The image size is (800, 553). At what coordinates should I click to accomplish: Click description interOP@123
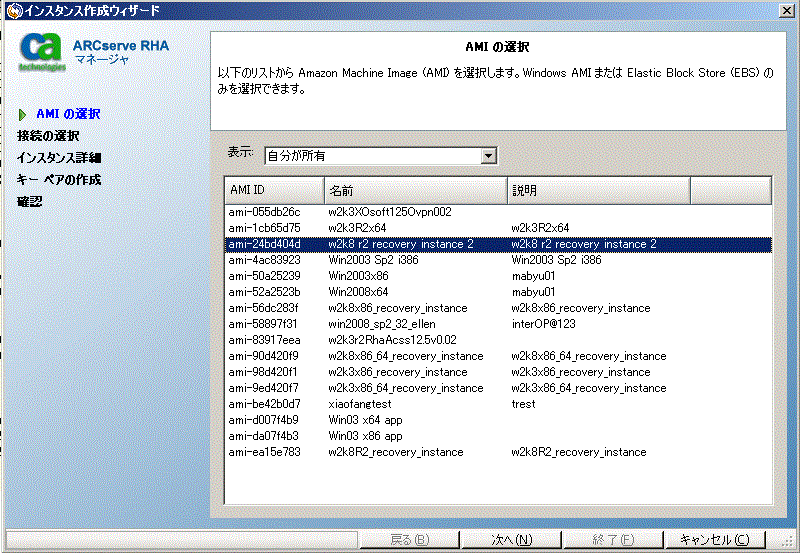pyautogui.click(x=543, y=324)
